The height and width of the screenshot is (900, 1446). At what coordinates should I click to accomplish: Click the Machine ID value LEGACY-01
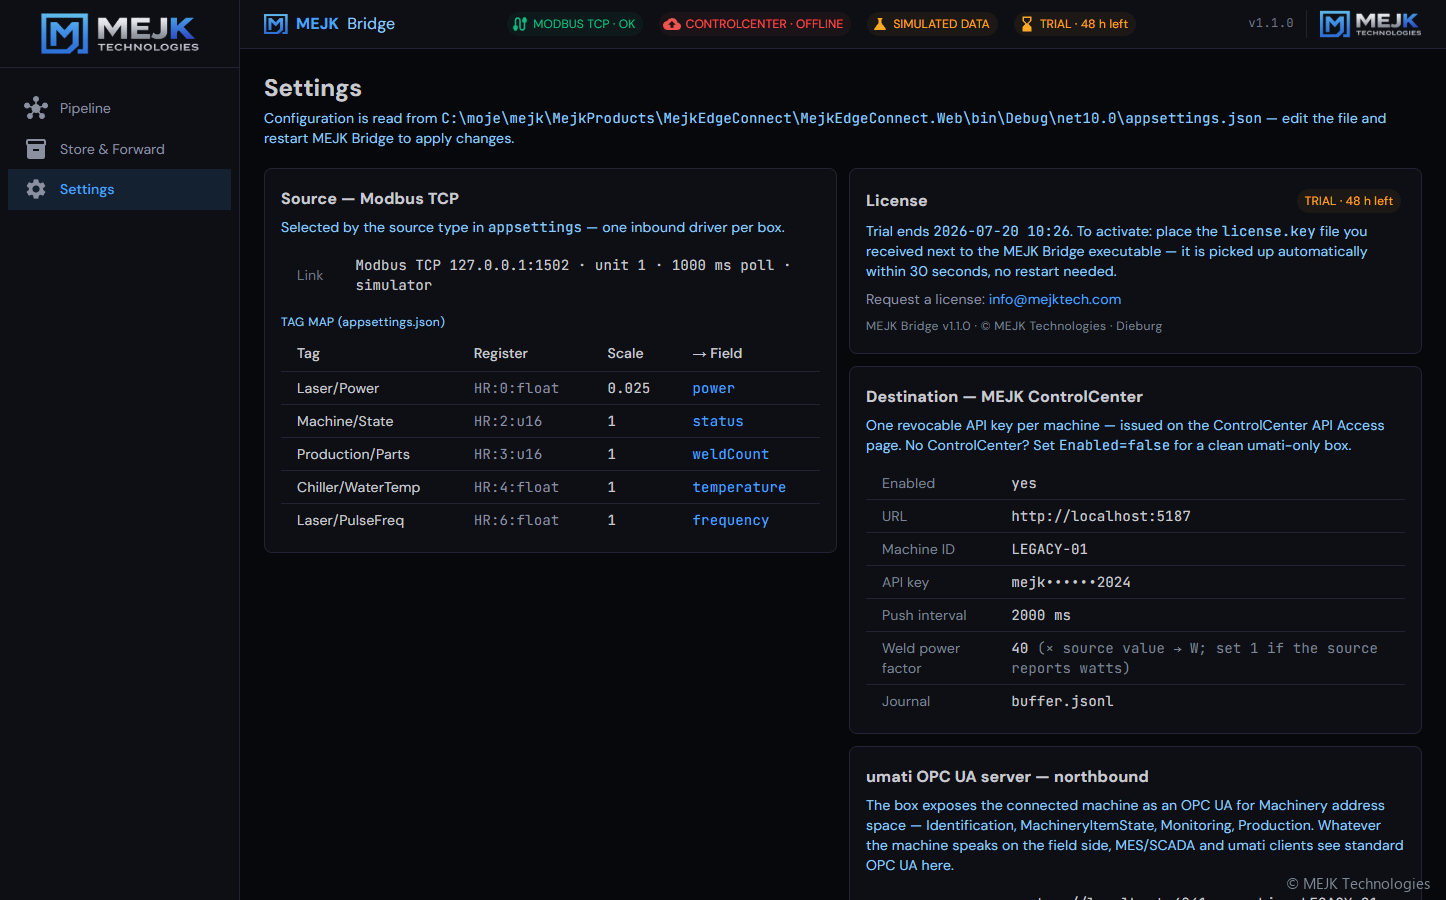click(x=1049, y=549)
